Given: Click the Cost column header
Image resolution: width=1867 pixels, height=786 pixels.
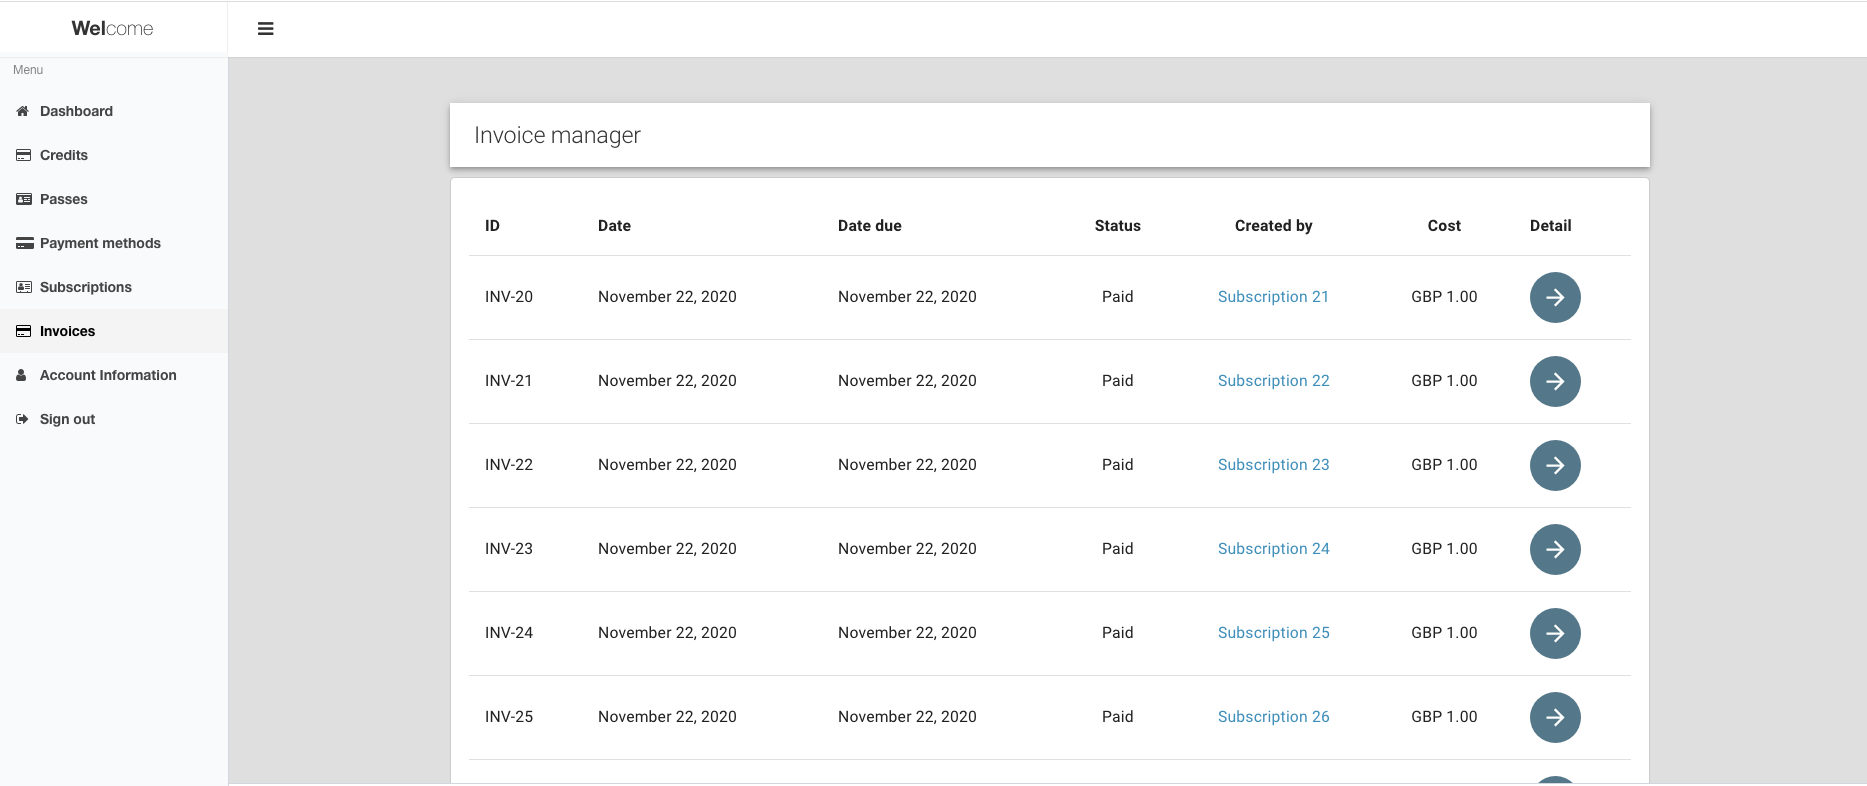Looking at the screenshot, I should coord(1444,226).
